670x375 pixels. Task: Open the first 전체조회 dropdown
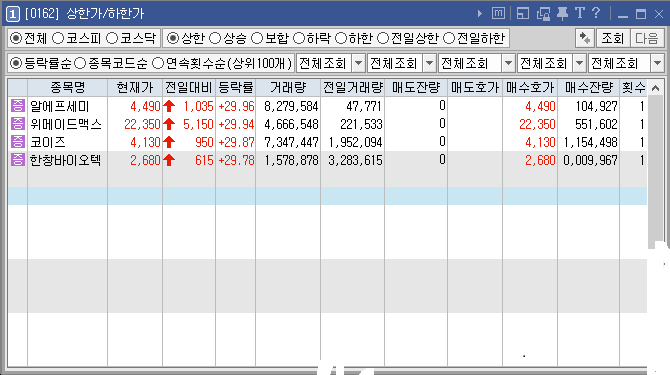[x=359, y=64]
